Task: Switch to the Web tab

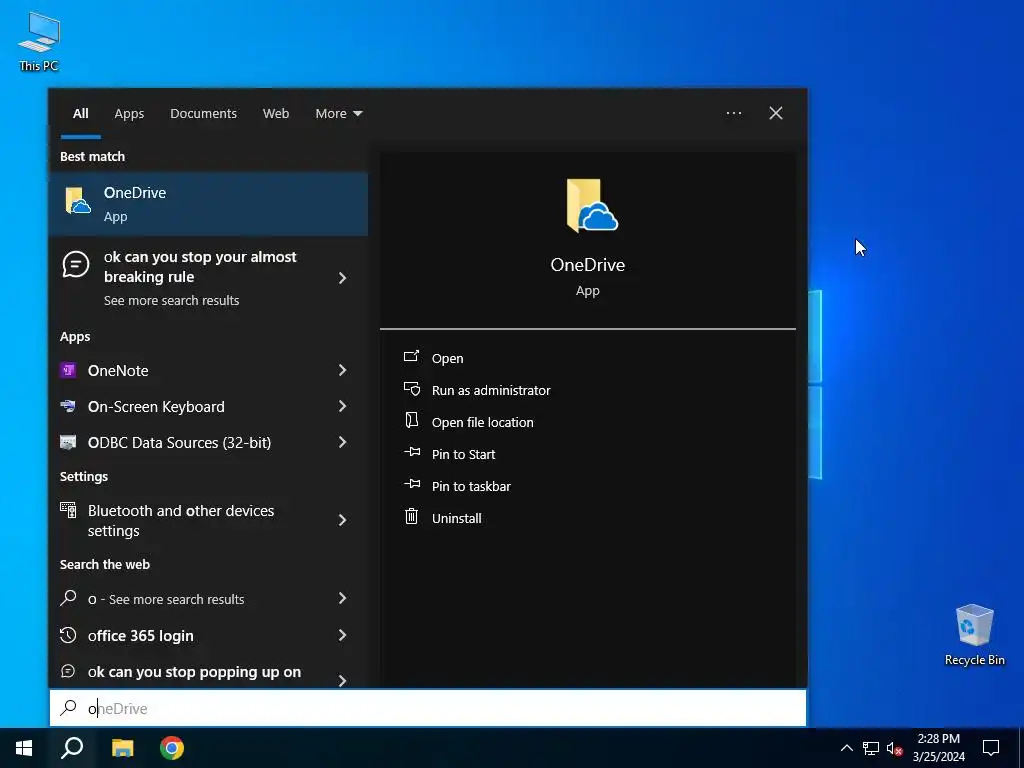Action: [276, 113]
